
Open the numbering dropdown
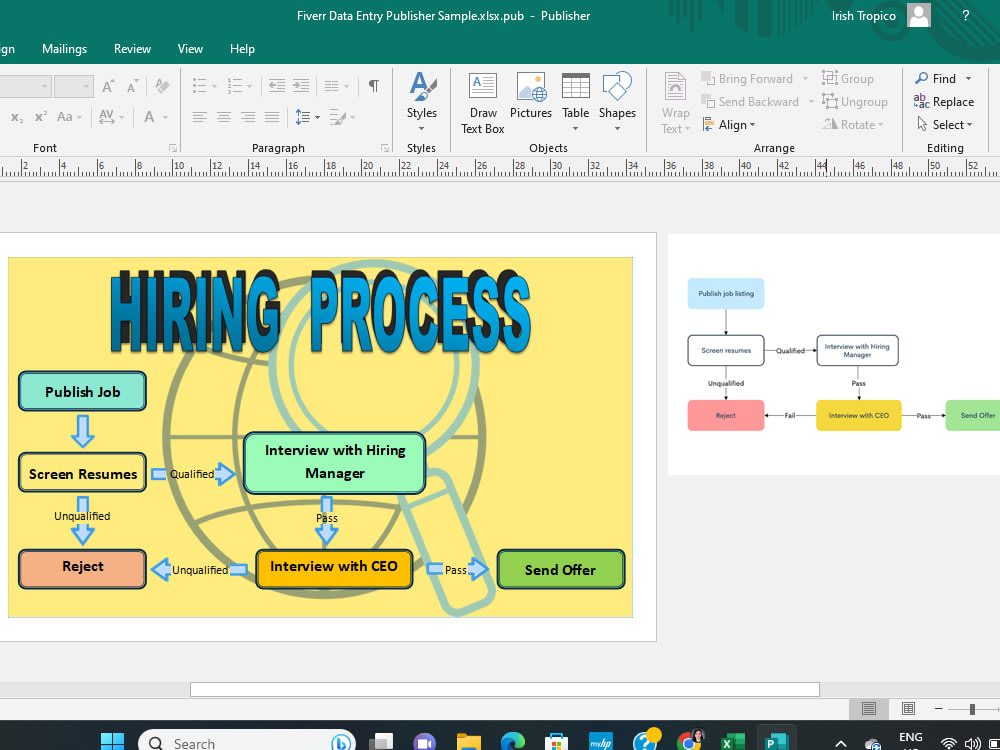tap(249, 86)
